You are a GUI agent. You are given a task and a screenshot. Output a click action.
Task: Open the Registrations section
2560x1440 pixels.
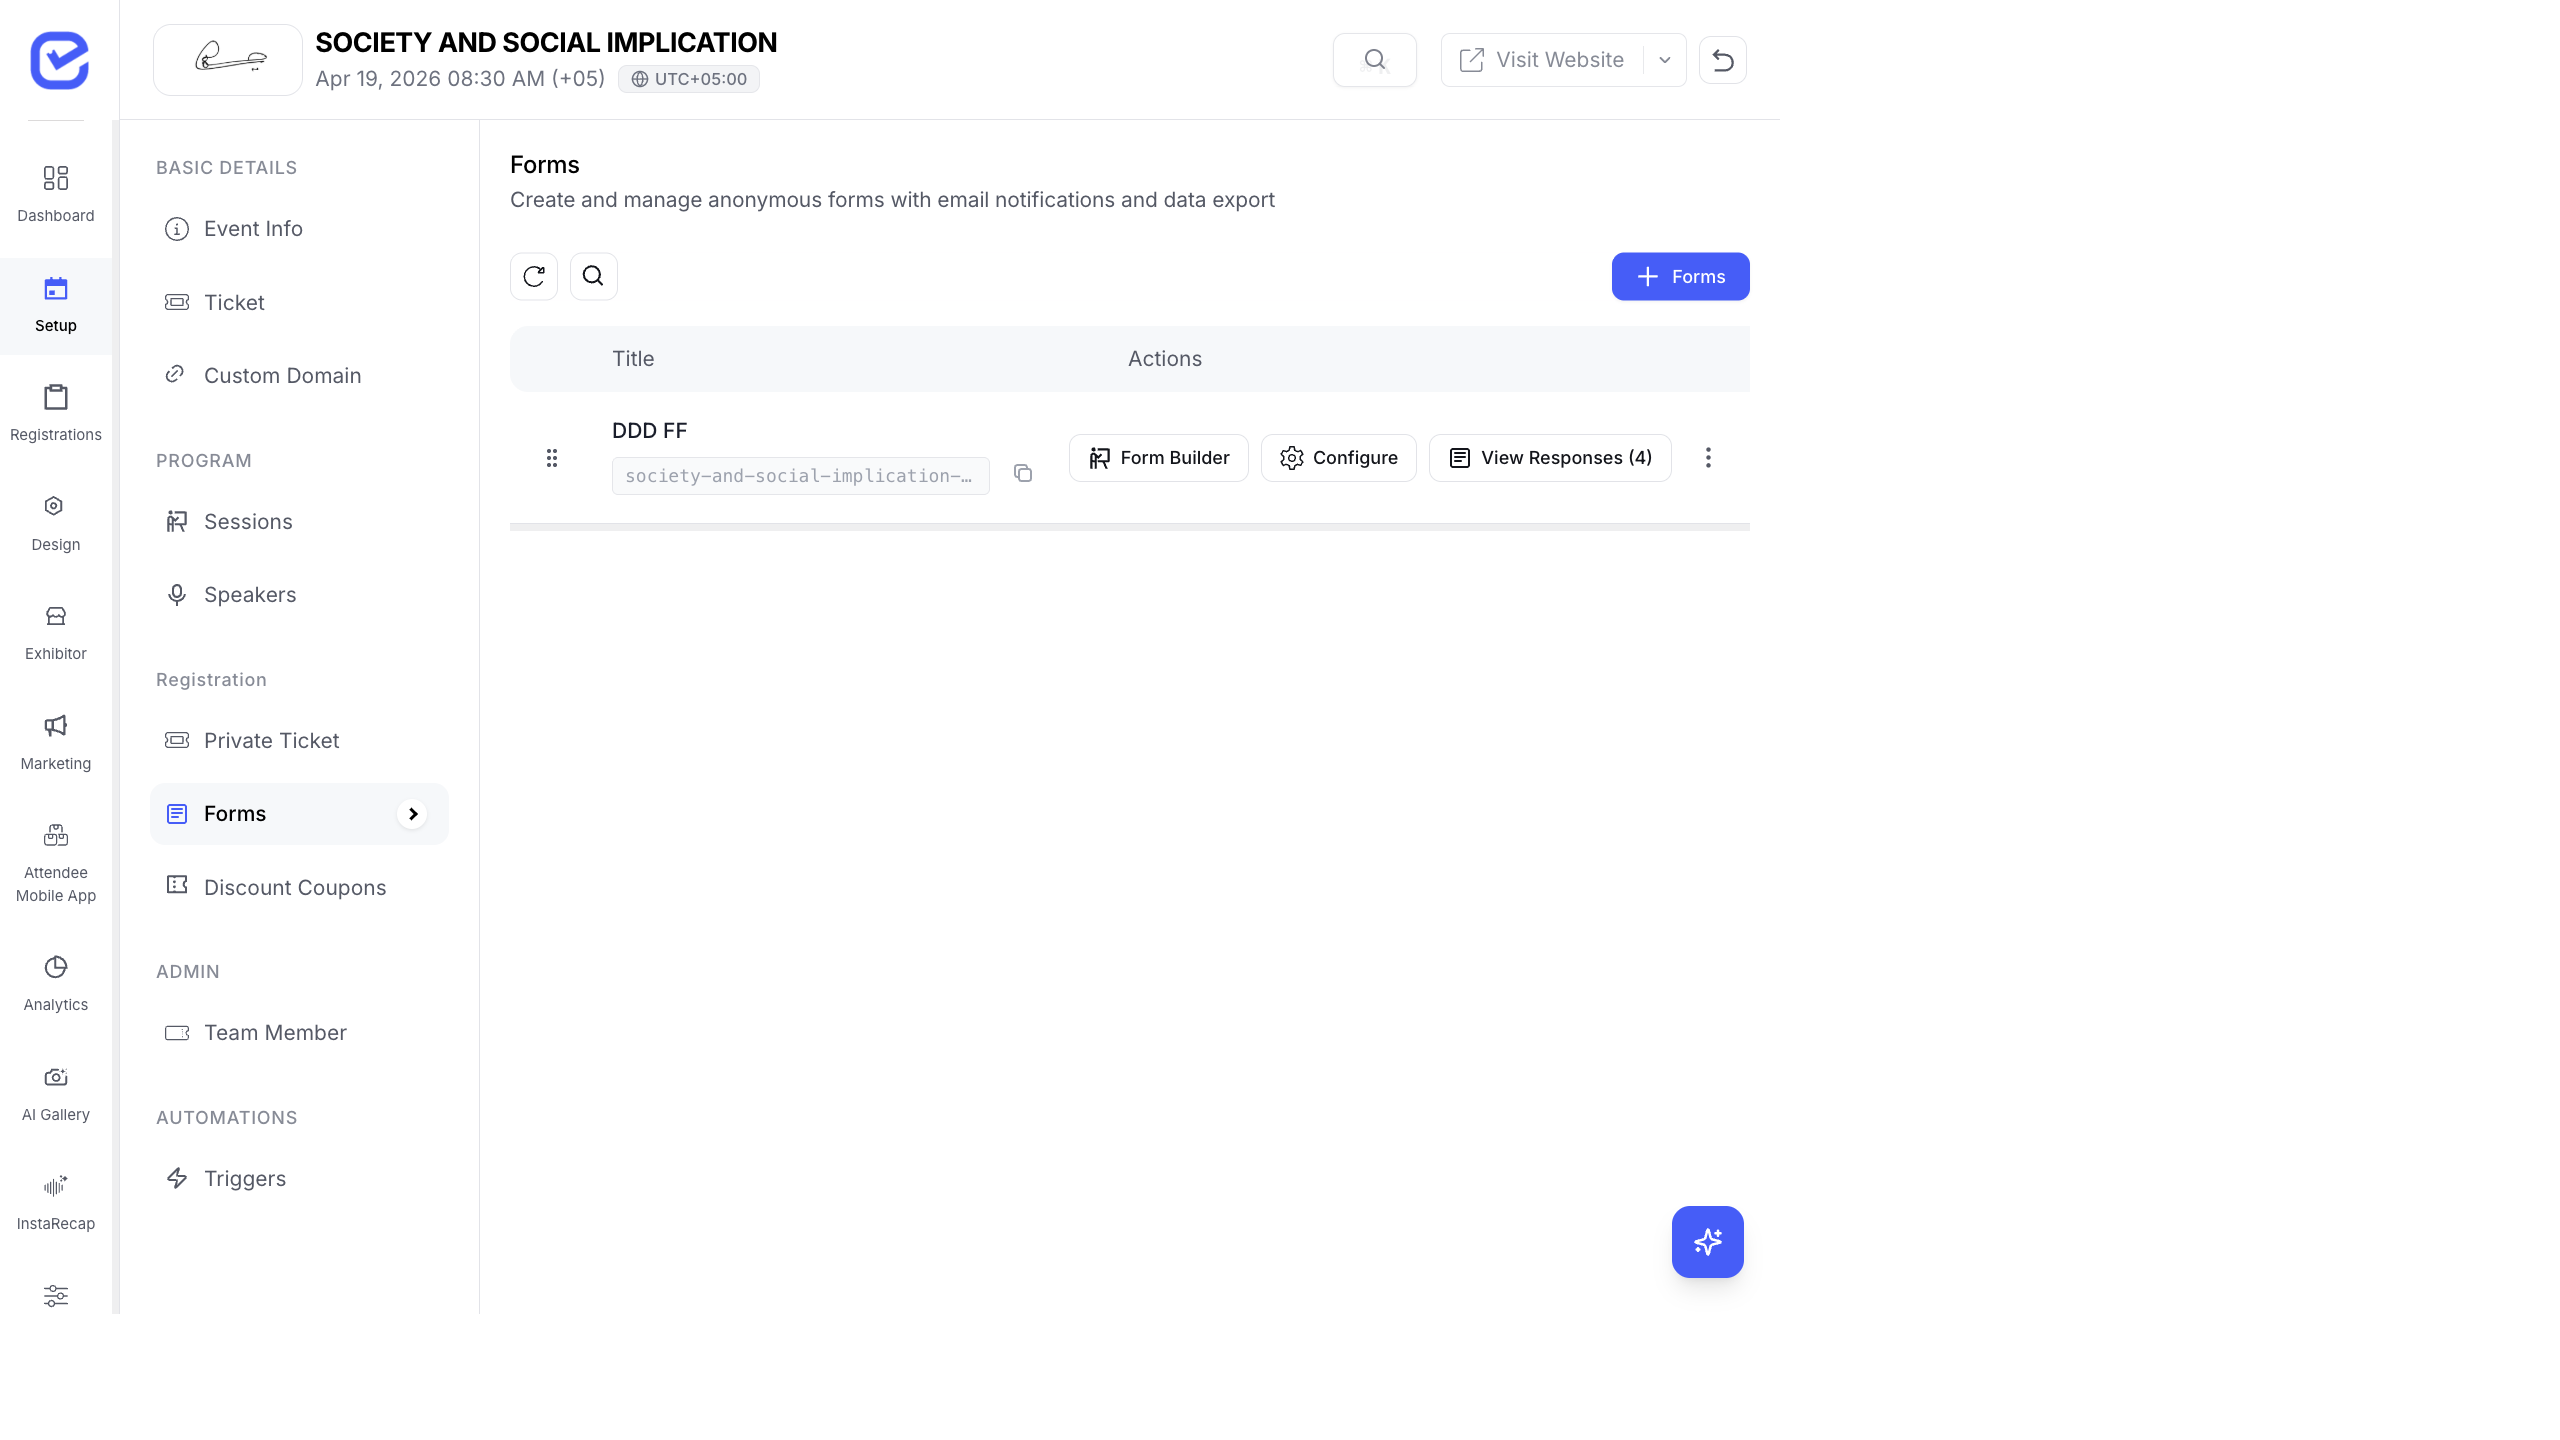pyautogui.click(x=55, y=412)
